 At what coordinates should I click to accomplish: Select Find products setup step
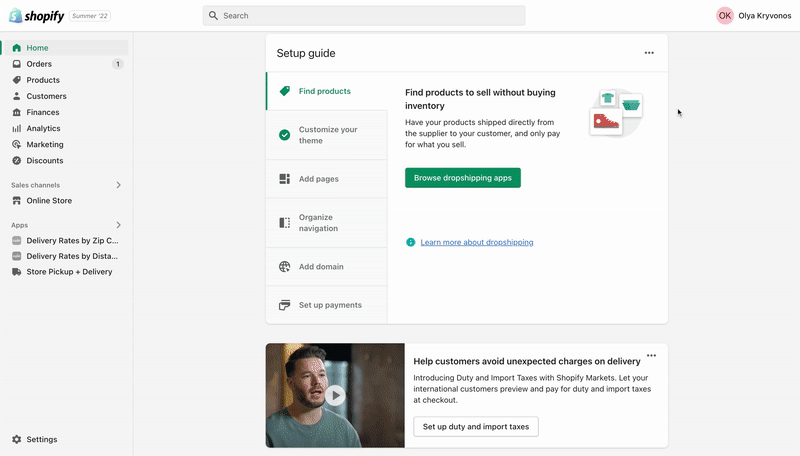327,91
